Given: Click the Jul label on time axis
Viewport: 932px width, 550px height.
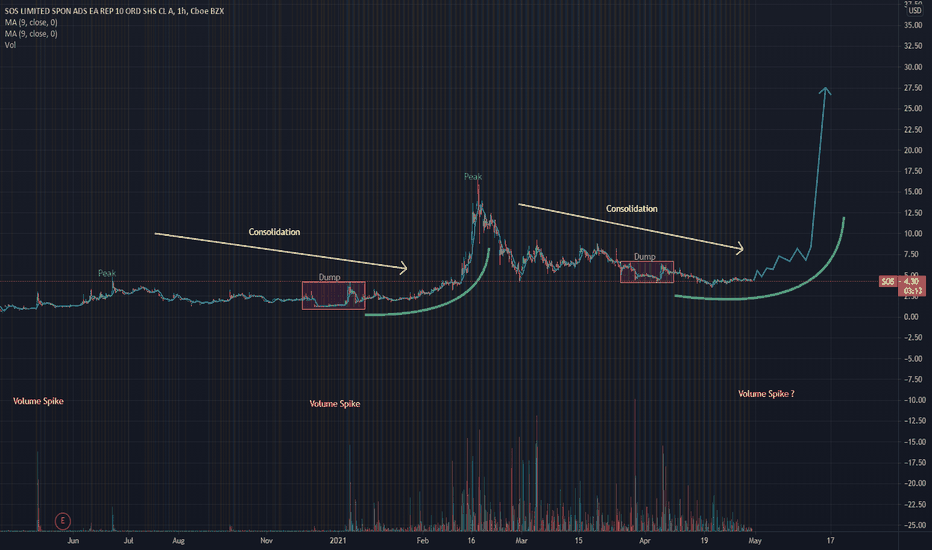Looking at the screenshot, I should click(x=128, y=540).
